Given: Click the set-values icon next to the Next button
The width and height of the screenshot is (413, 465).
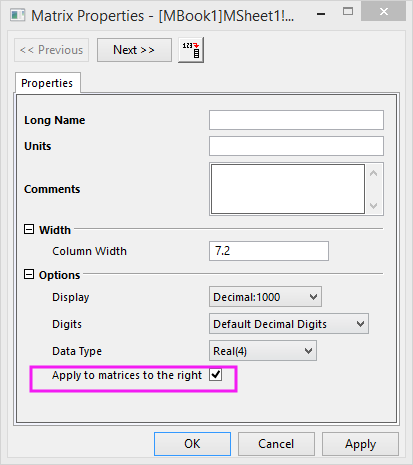Looking at the screenshot, I should pos(191,50).
